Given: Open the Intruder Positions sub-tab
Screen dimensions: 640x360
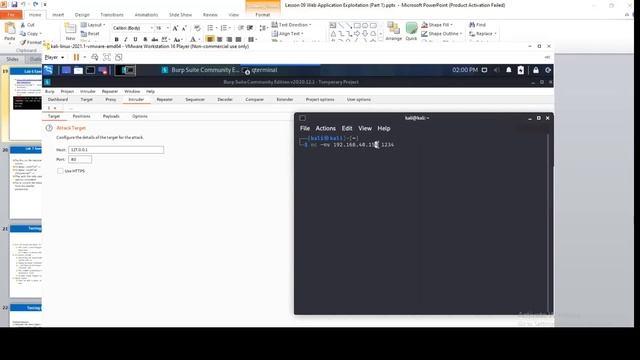Looking at the screenshot, I should click(81, 116).
